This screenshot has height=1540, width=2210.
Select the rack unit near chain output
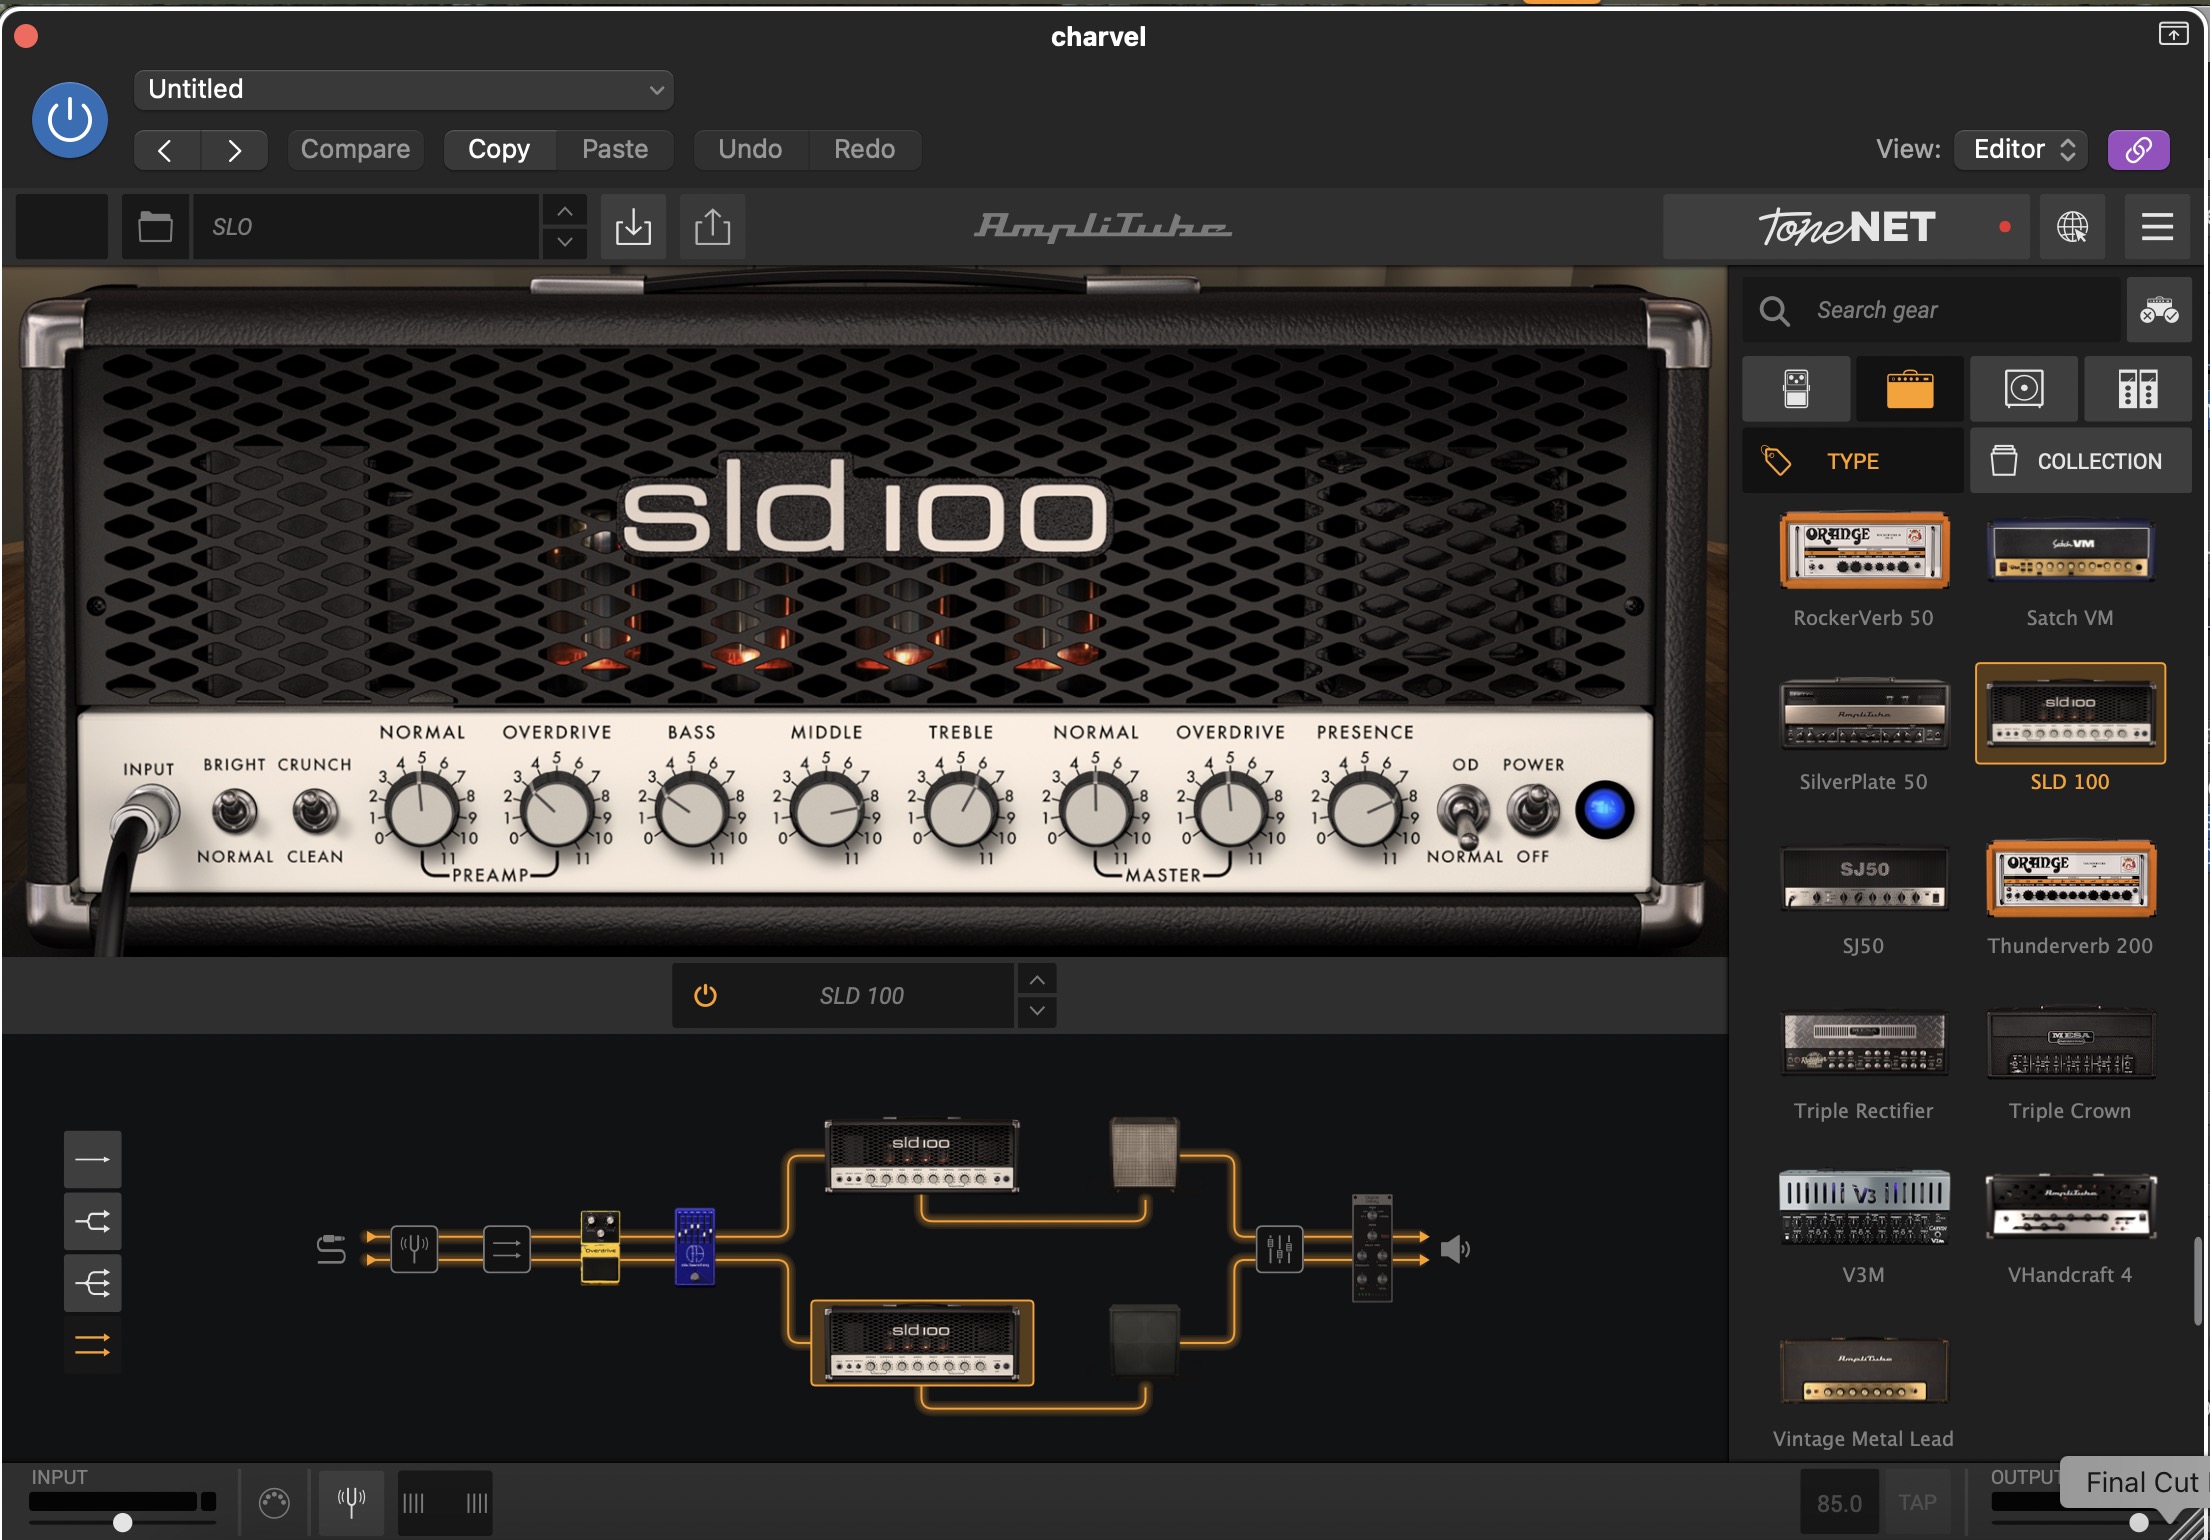tap(1372, 1247)
